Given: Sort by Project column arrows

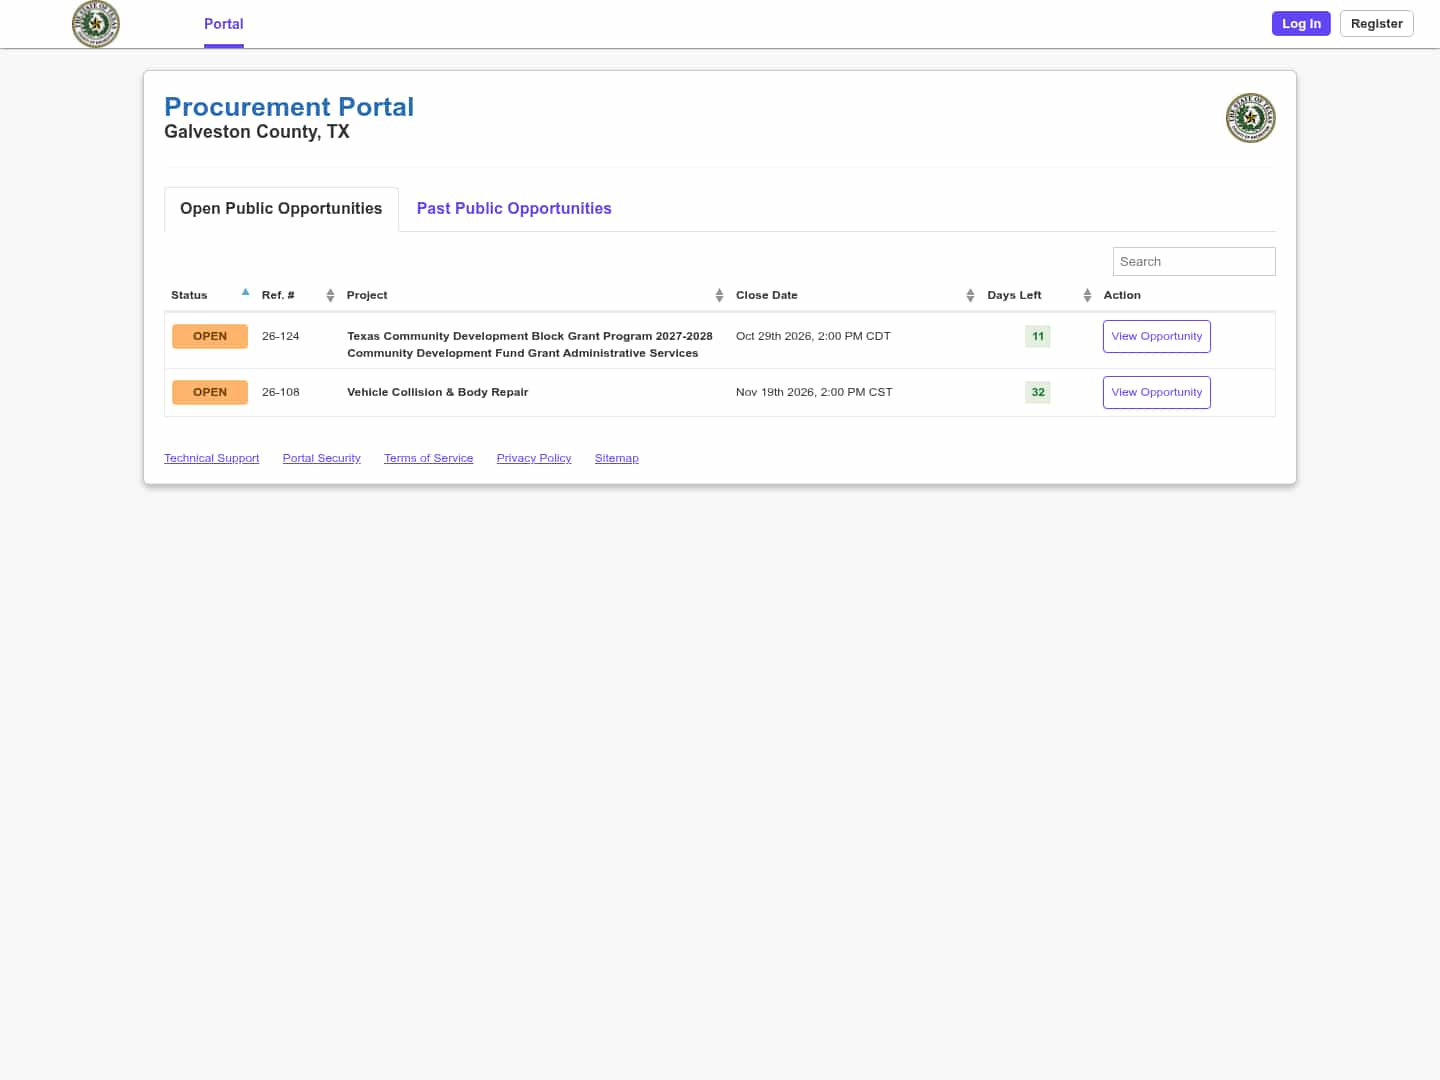Looking at the screenshot, I should [719, 295].
